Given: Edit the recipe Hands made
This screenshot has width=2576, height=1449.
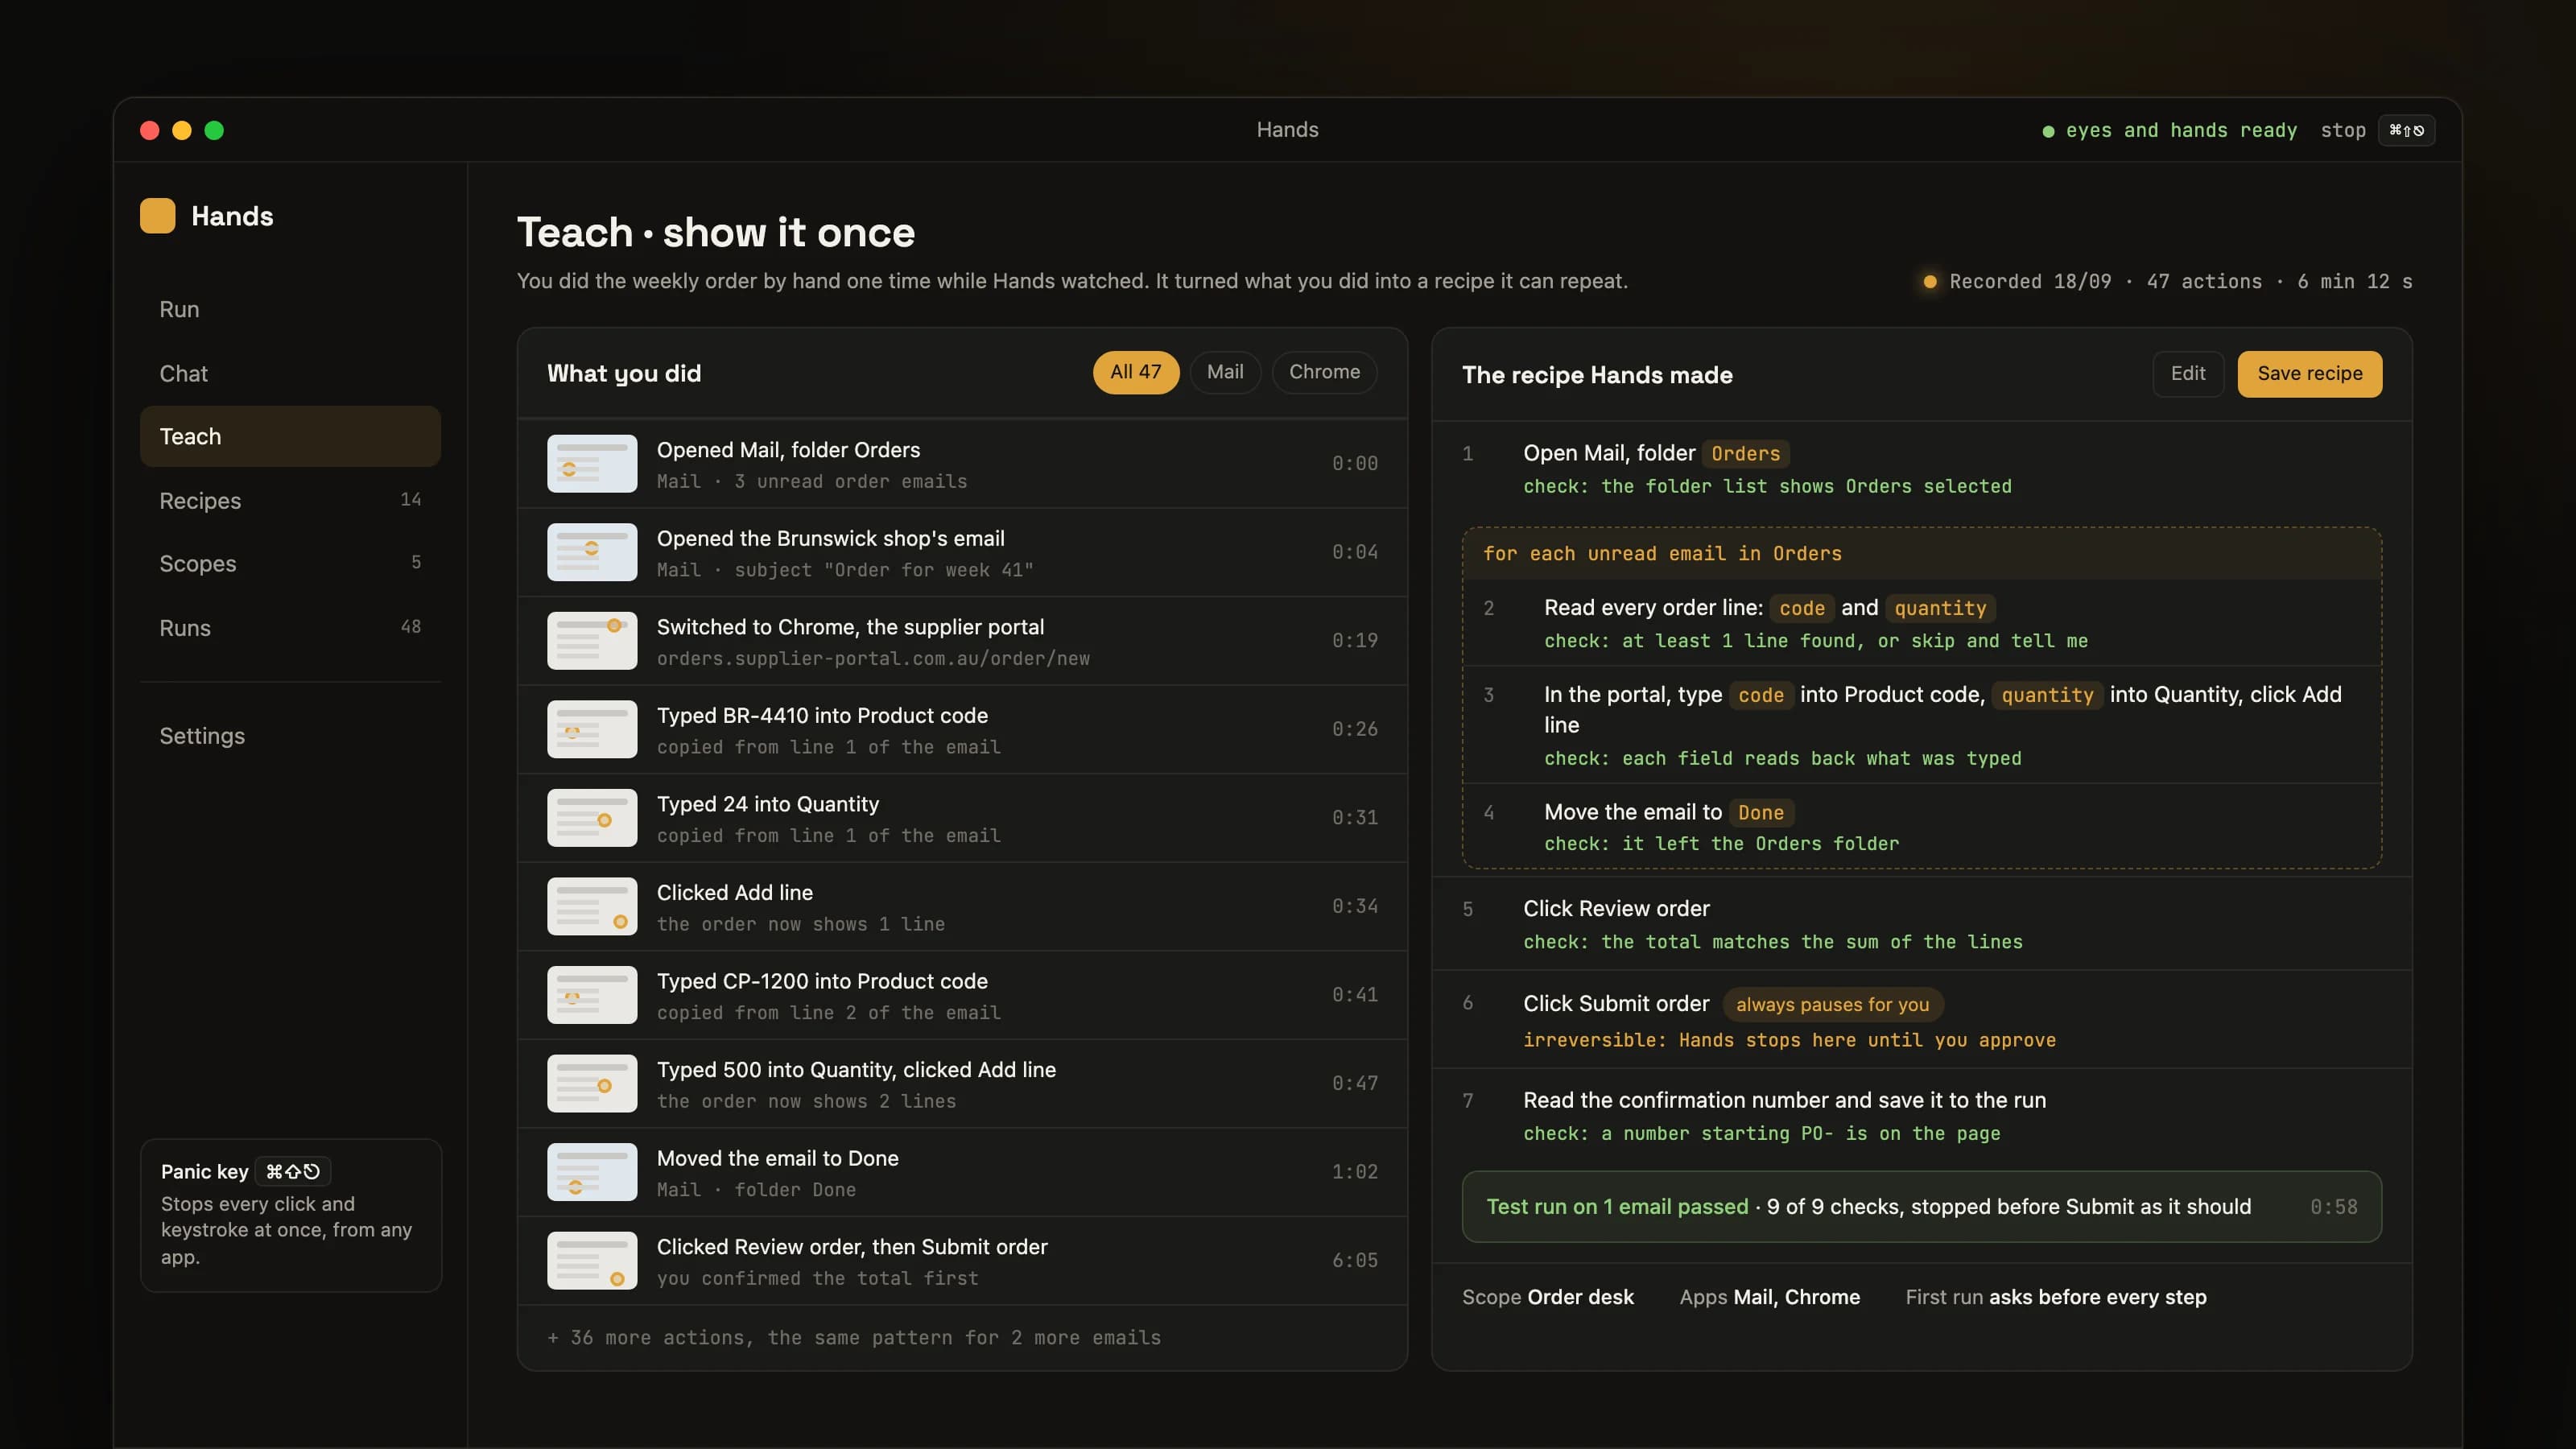Looking at the screenshot, I should 2188,373.
